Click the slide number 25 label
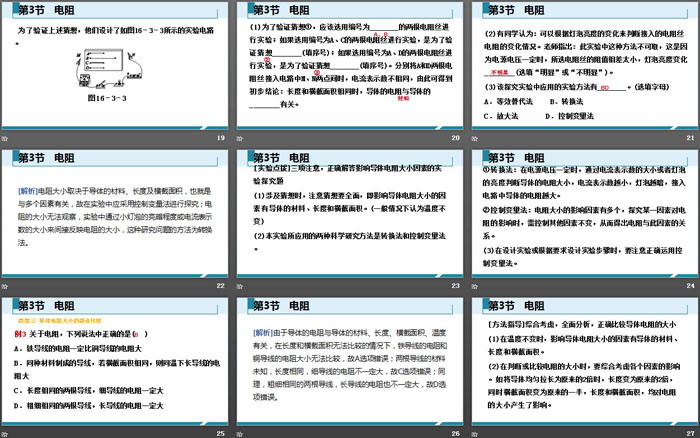This screenshot has width=700, height=438. (221, 431)
